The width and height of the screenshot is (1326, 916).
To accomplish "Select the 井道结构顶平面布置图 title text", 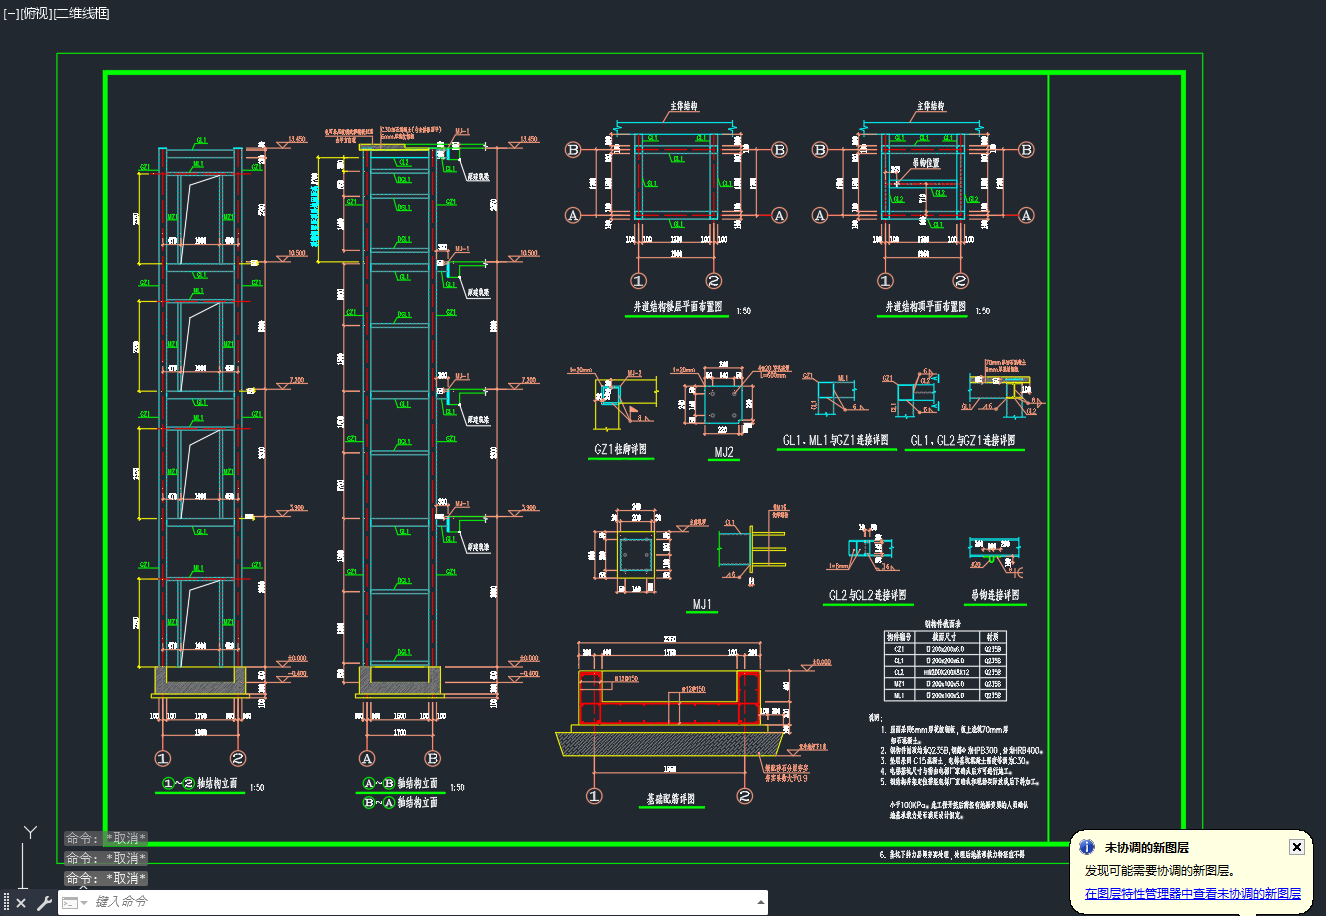I will pos(925,306).
